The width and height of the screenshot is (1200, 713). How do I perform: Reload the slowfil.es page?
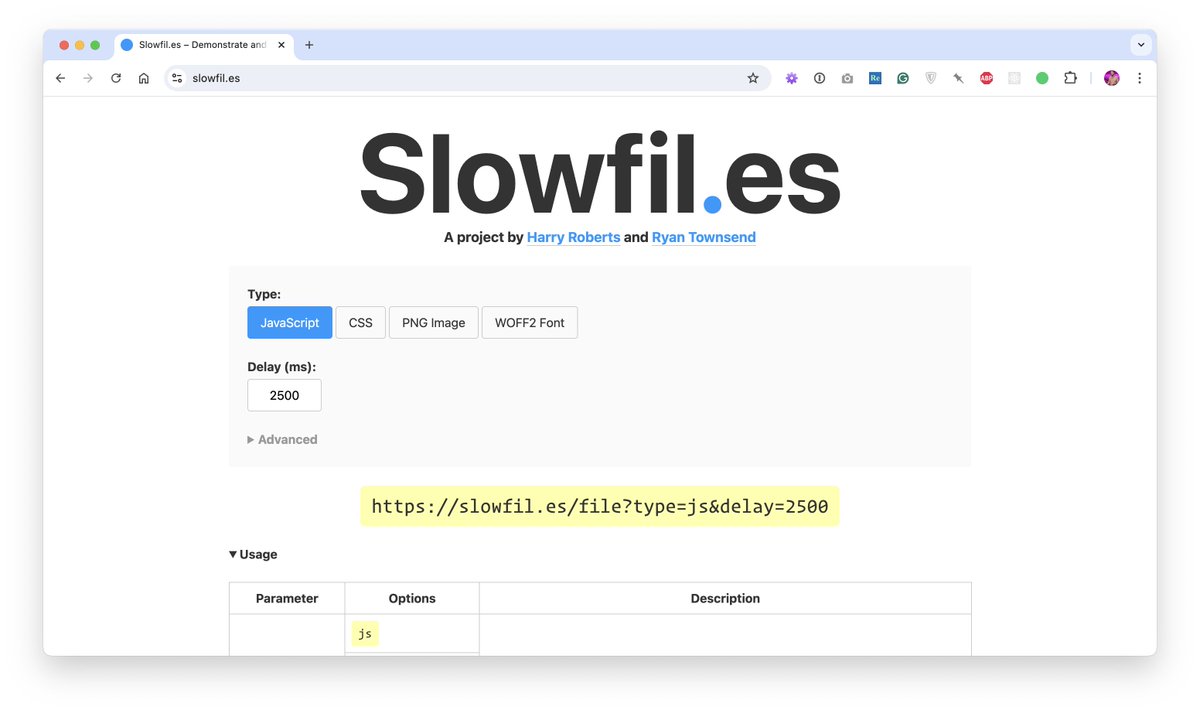[116, 78]
